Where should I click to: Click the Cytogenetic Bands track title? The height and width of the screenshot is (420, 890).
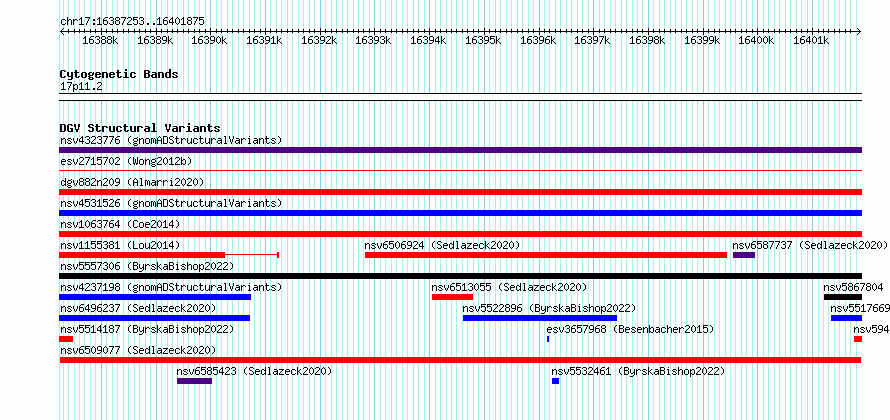pyautogui.click(x=119, y=74)
